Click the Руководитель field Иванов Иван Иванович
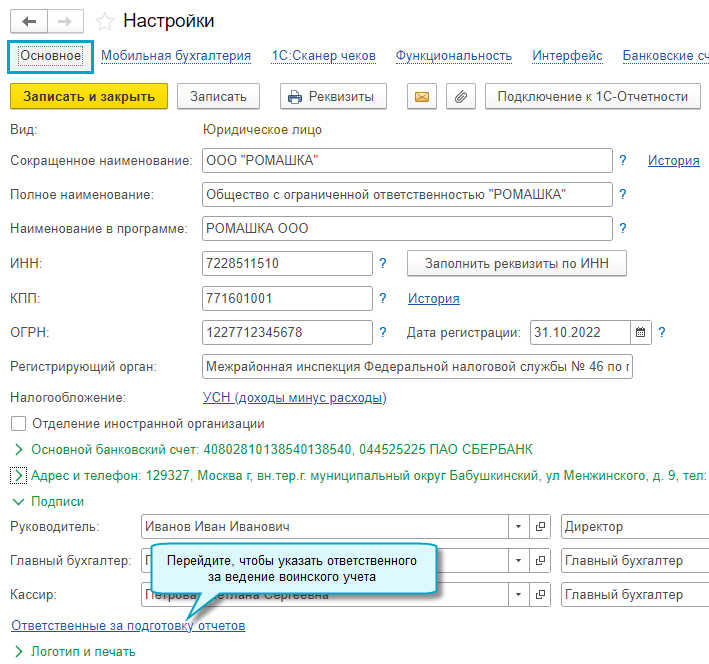This screenshot has width=709, height=664. (x=325, y=526)
